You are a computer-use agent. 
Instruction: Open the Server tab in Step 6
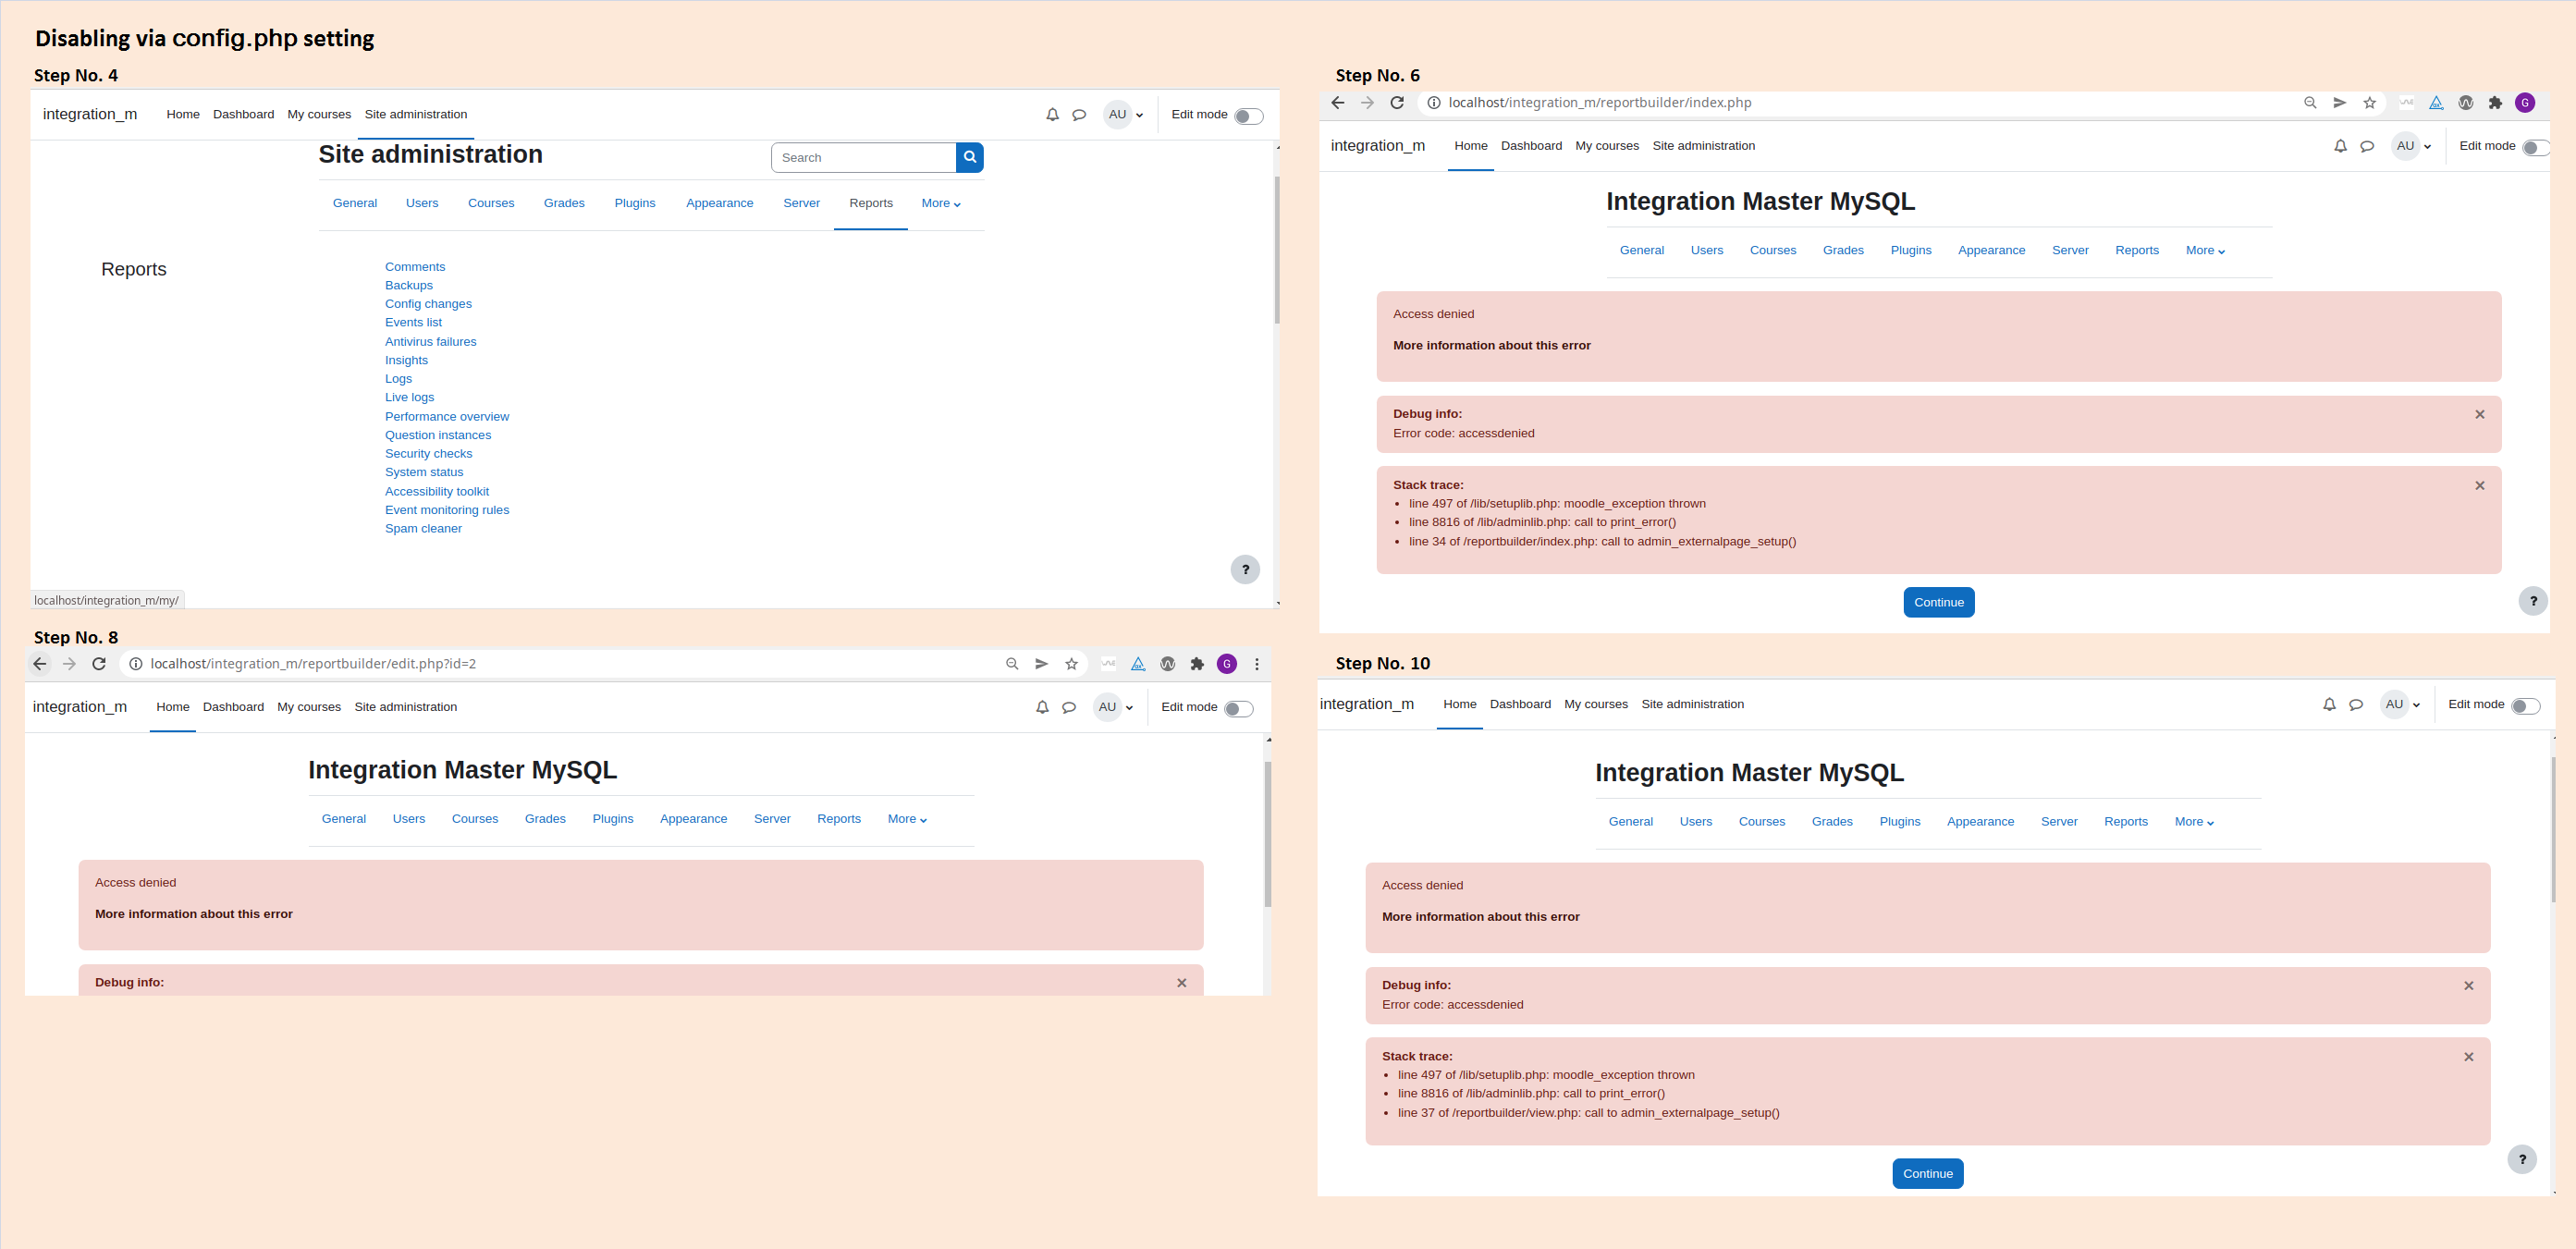(x=2070, y=250)
